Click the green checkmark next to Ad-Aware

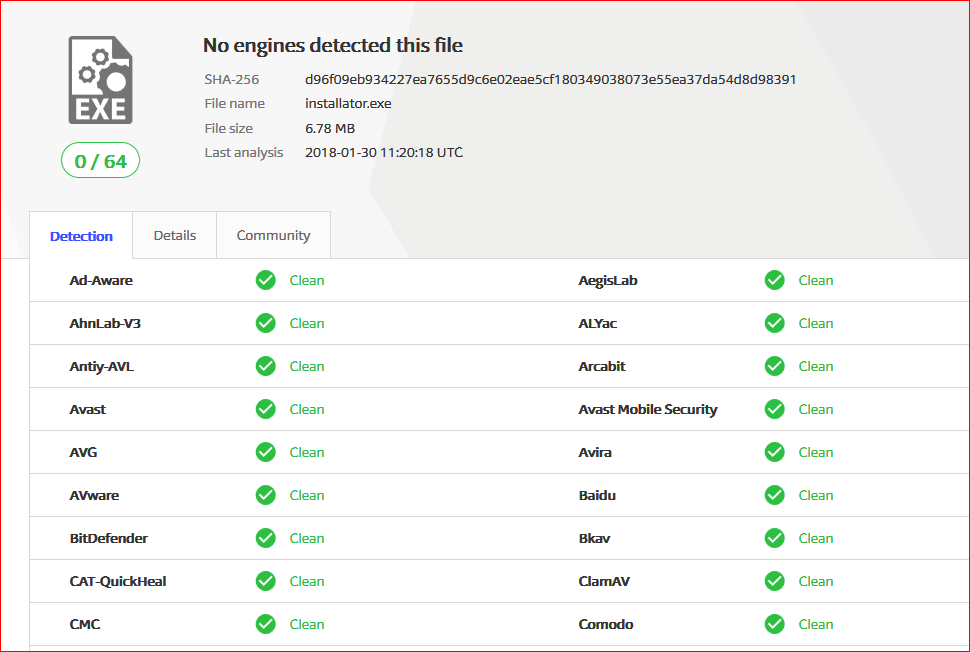(x=265, y=280)
